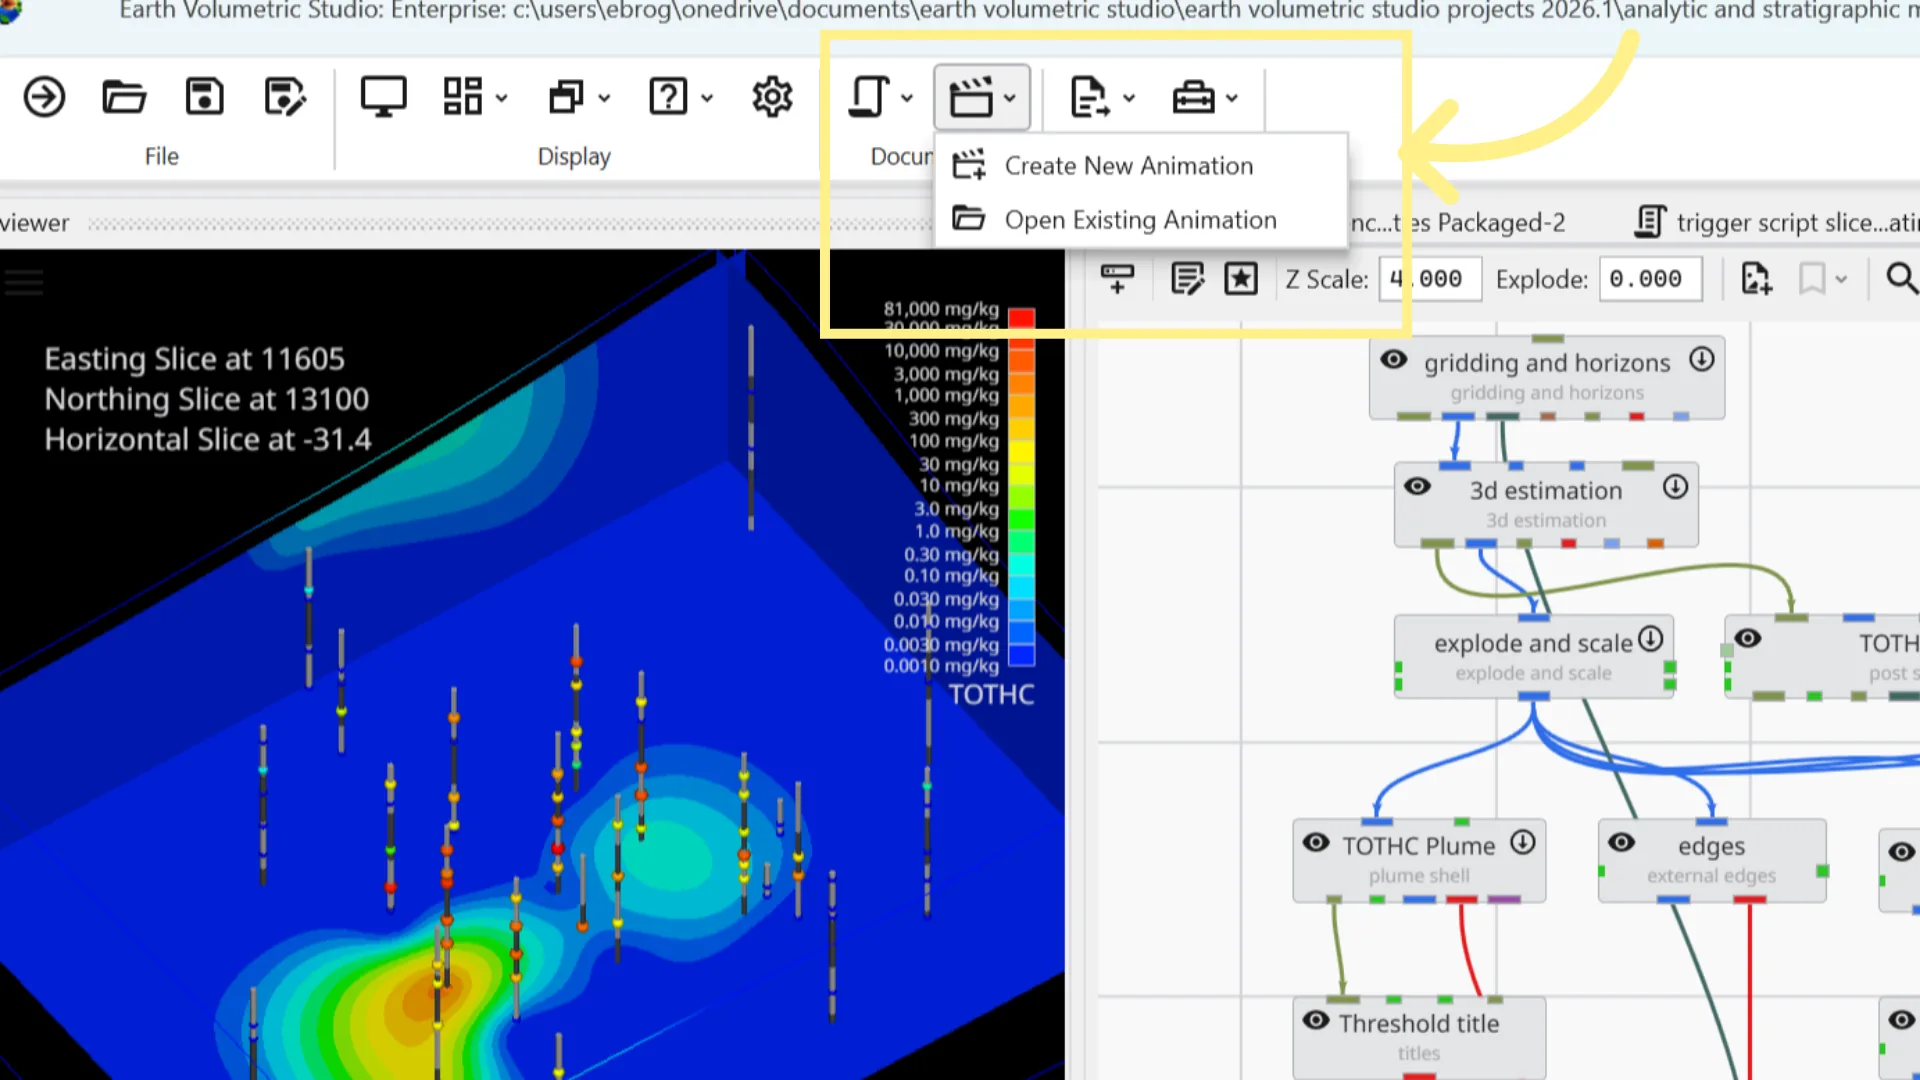Expand the document icon dropdown arrow
This screenshot has height=1080, width=1920.
(x=907, y=98)
